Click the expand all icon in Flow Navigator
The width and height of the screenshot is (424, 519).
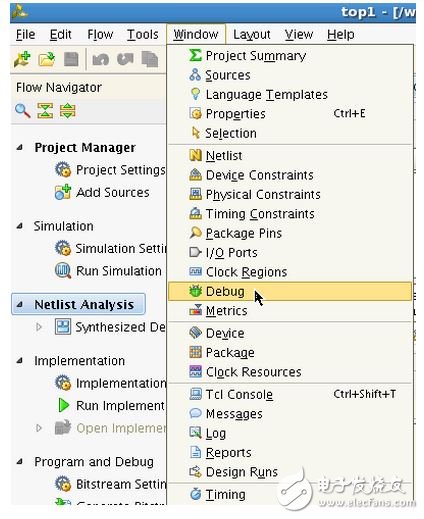point(68,111)
